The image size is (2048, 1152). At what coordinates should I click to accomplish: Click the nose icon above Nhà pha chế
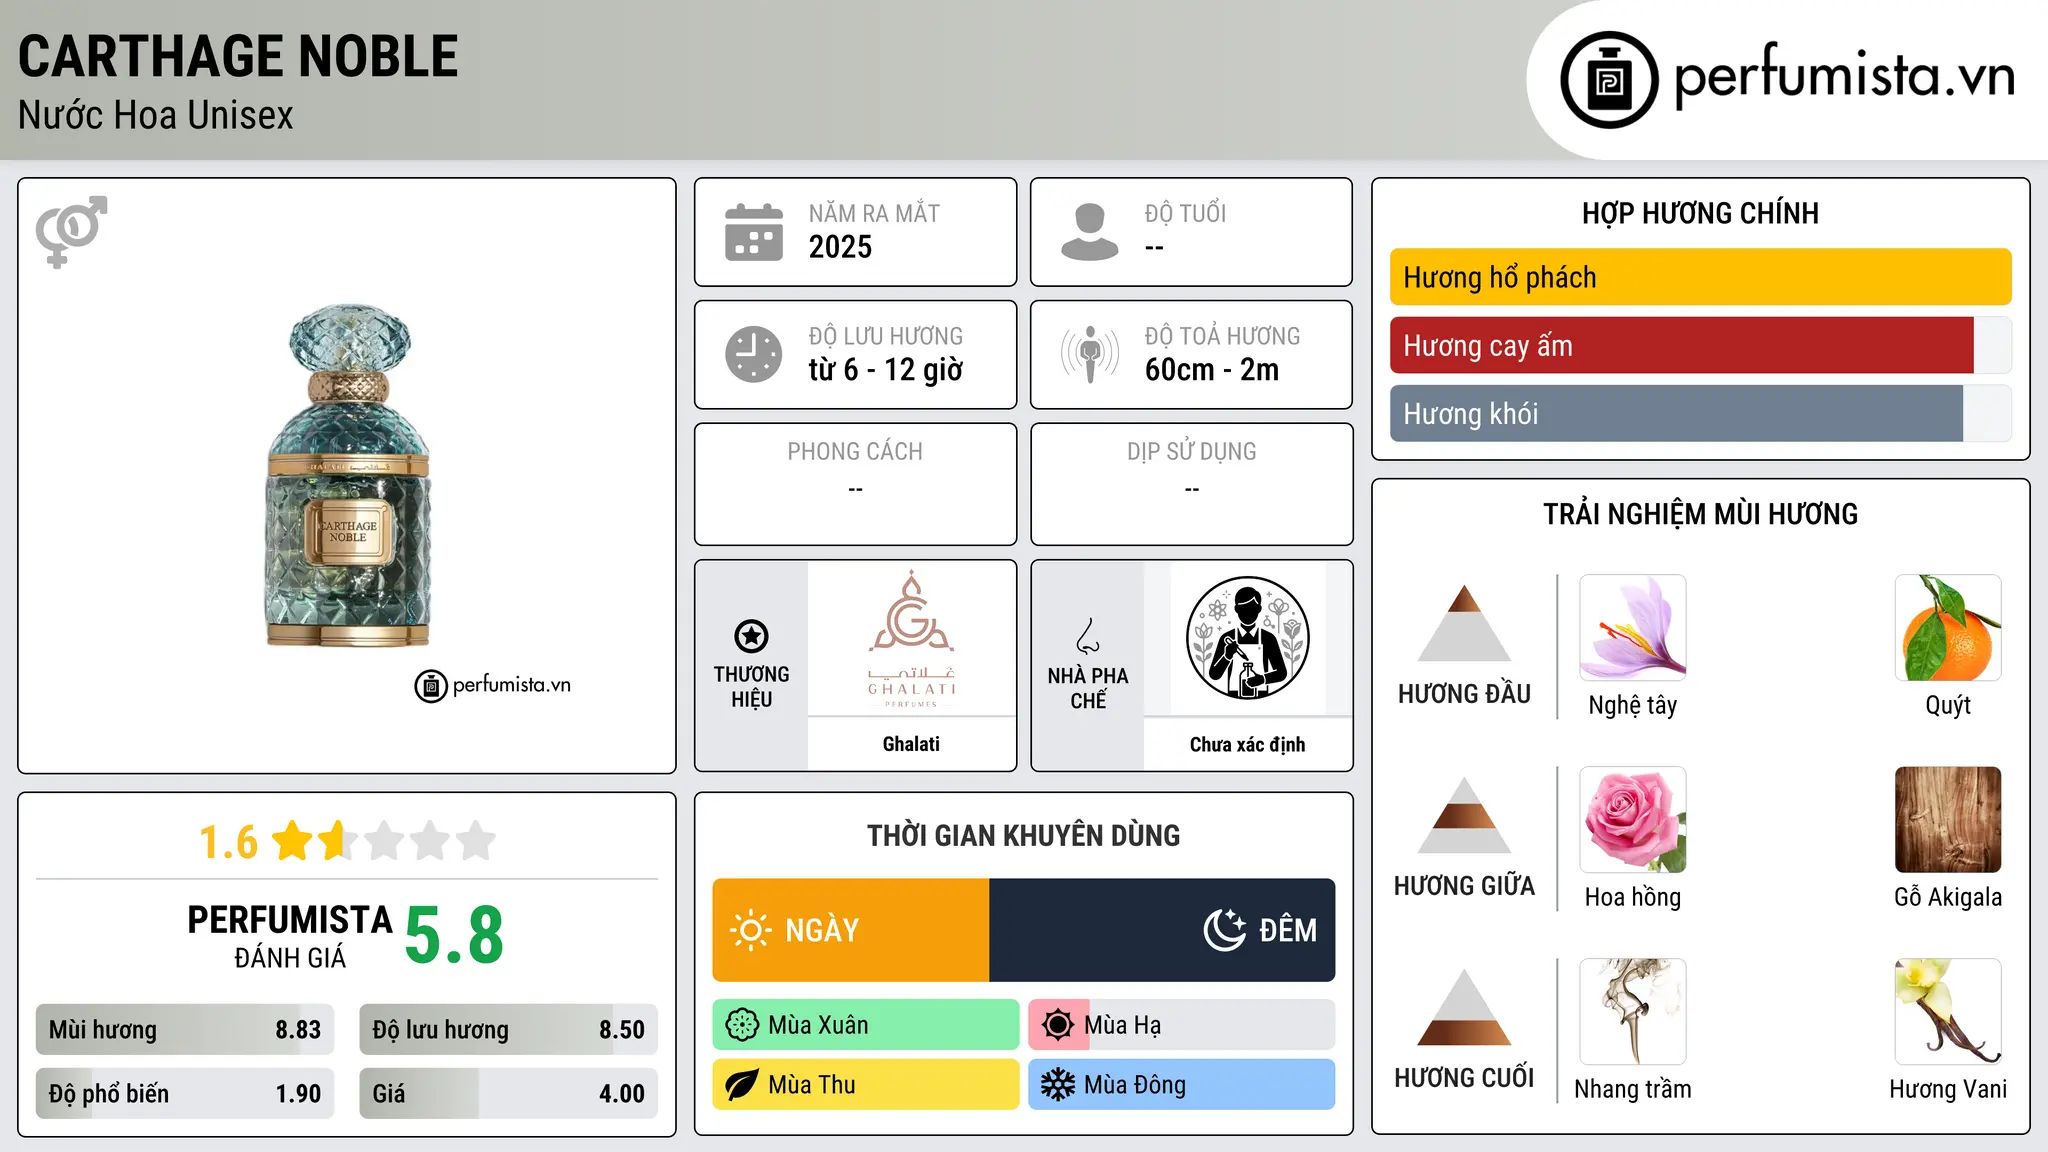click(x=1088, y=636)
